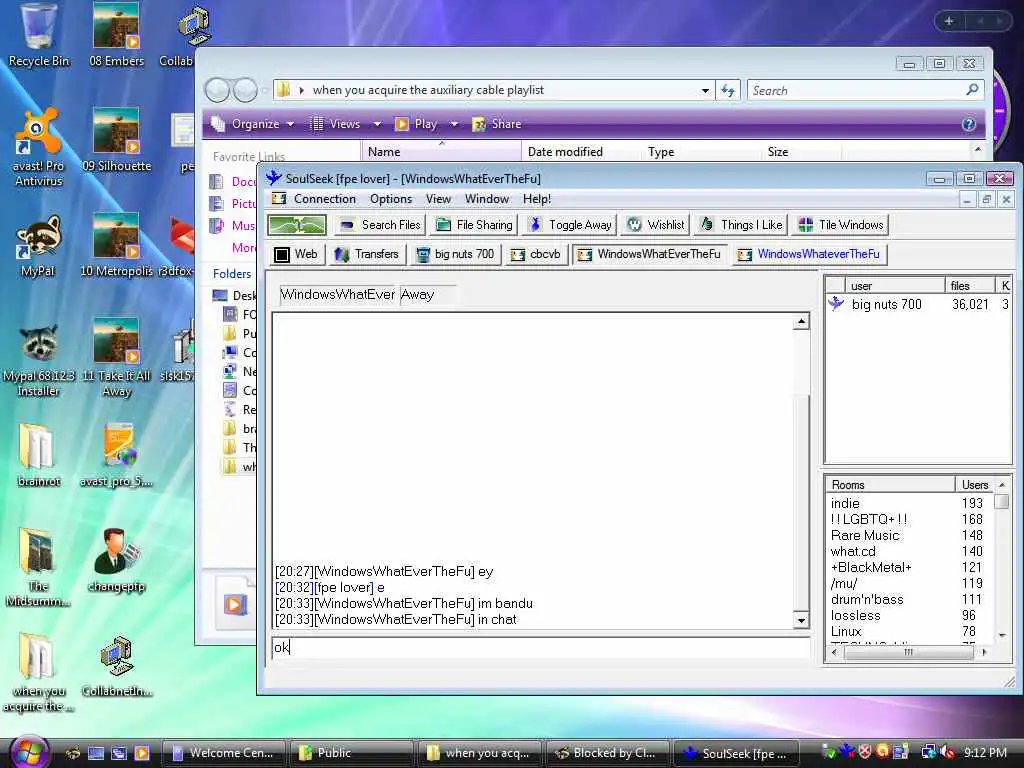This screenshot has width=1024, height=768.
Task: Click Share in Explorer toolbar
Action: click(x=497, y=124)
